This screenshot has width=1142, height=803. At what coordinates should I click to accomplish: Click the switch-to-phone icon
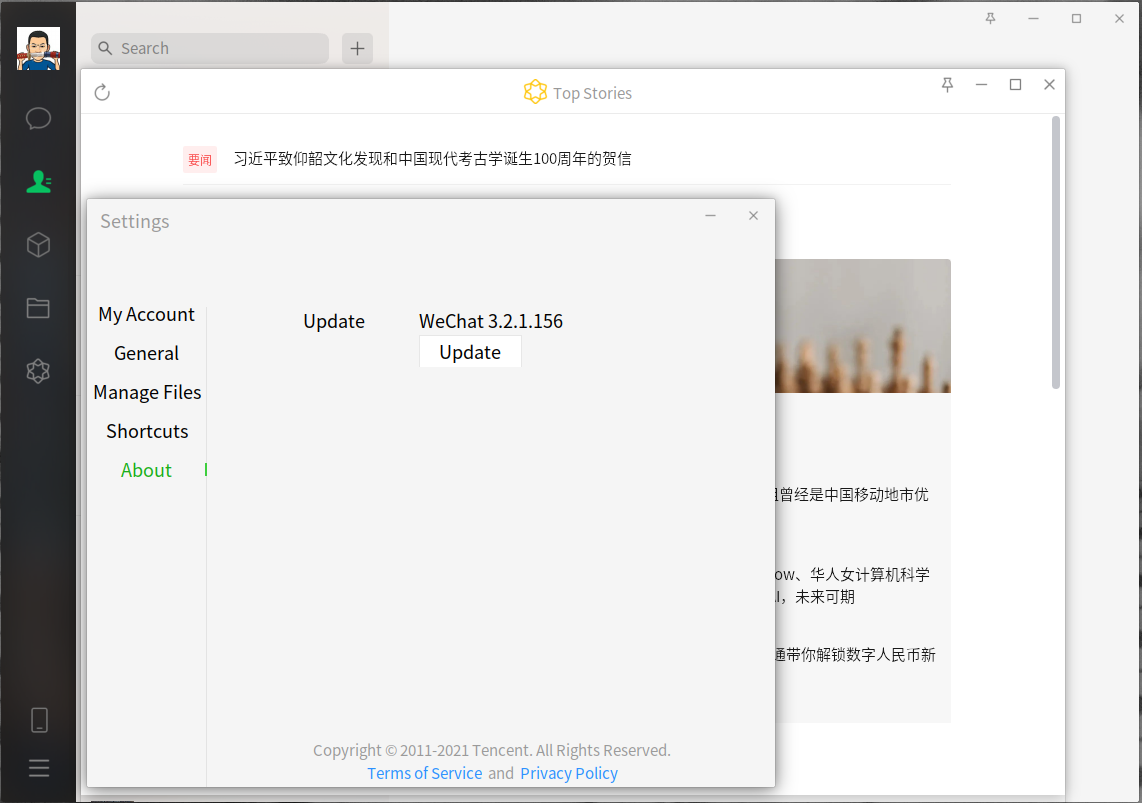coord(38,719)
